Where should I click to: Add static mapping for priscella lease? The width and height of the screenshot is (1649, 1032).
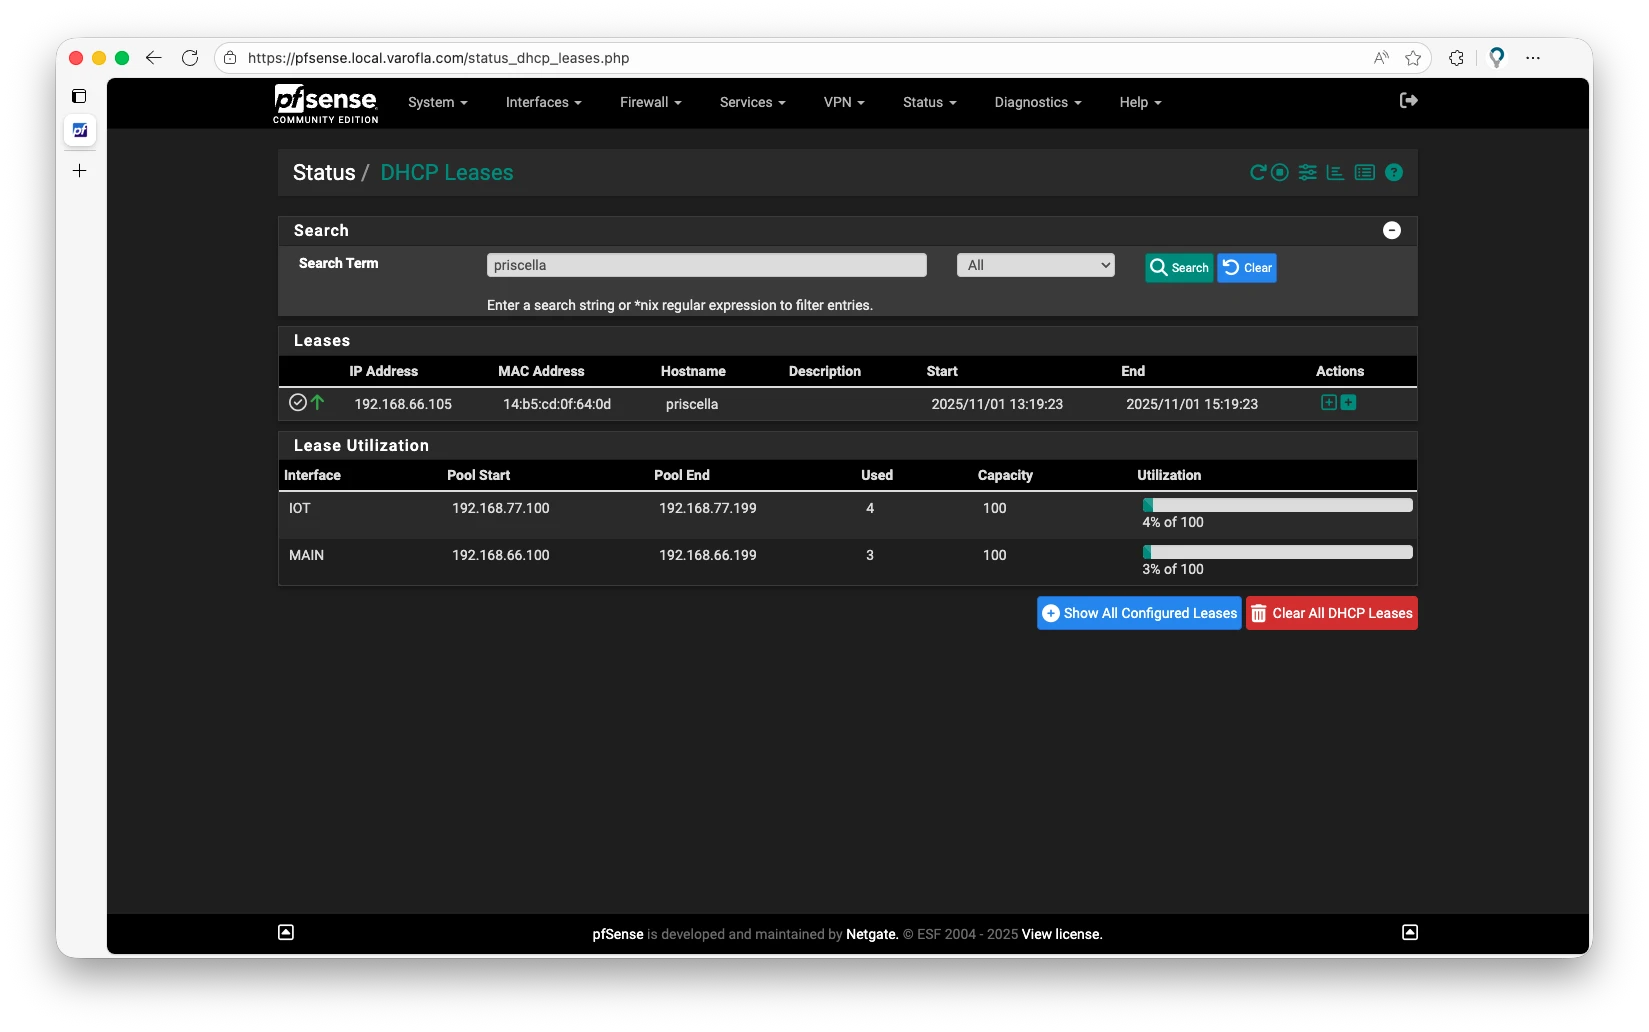(x=1328, y=402)
